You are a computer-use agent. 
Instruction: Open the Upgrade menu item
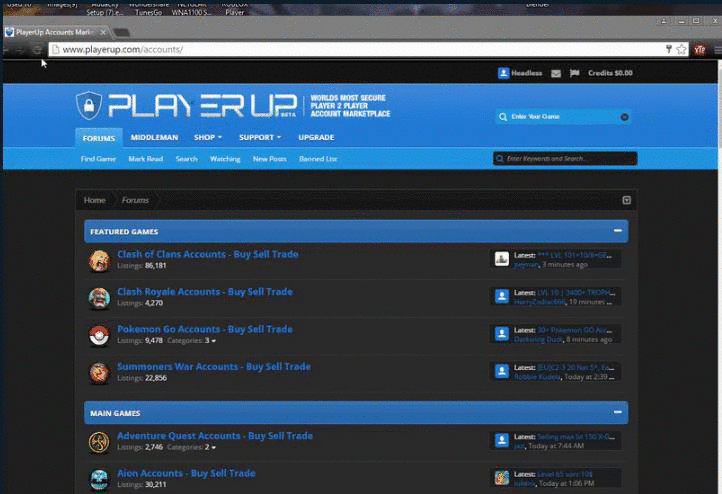(x=316, y=137)
